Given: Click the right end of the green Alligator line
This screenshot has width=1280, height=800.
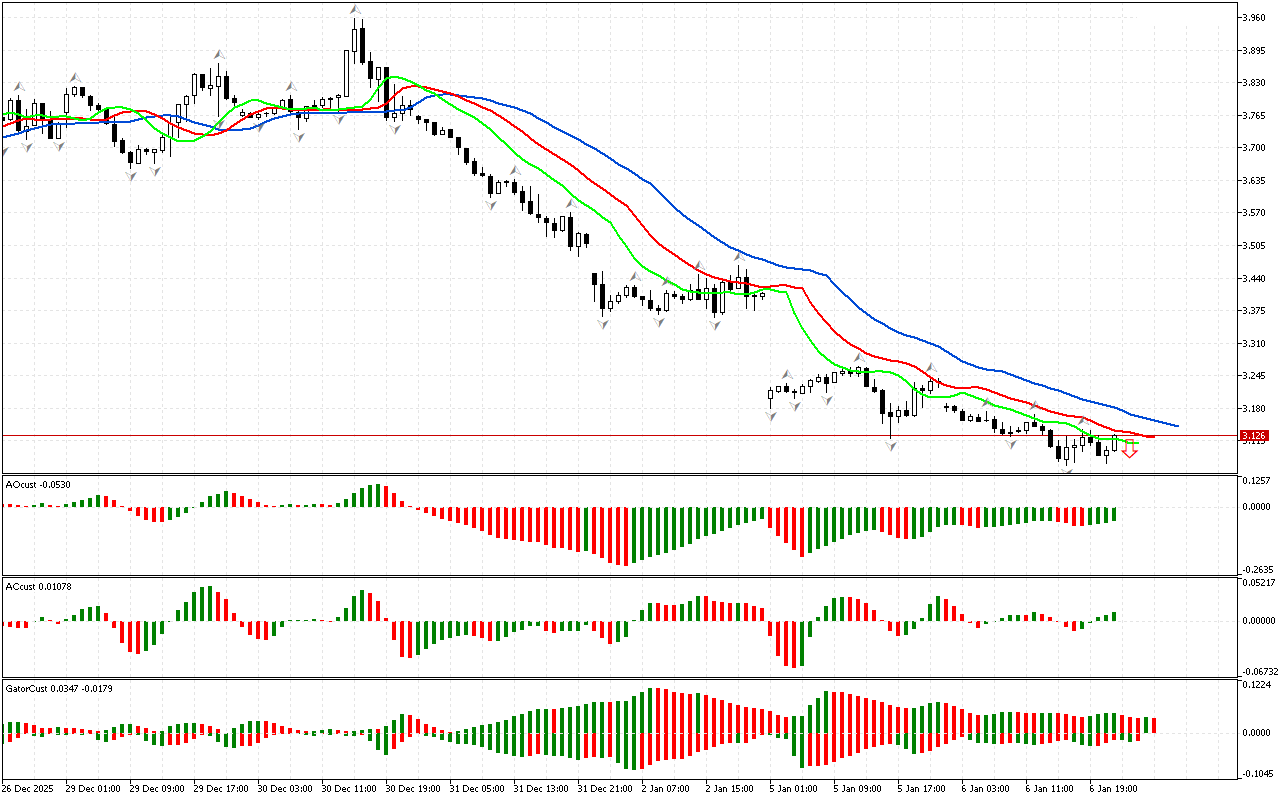Looking at the screenshot, I should pyautogui.click(x=1137, y=442).
